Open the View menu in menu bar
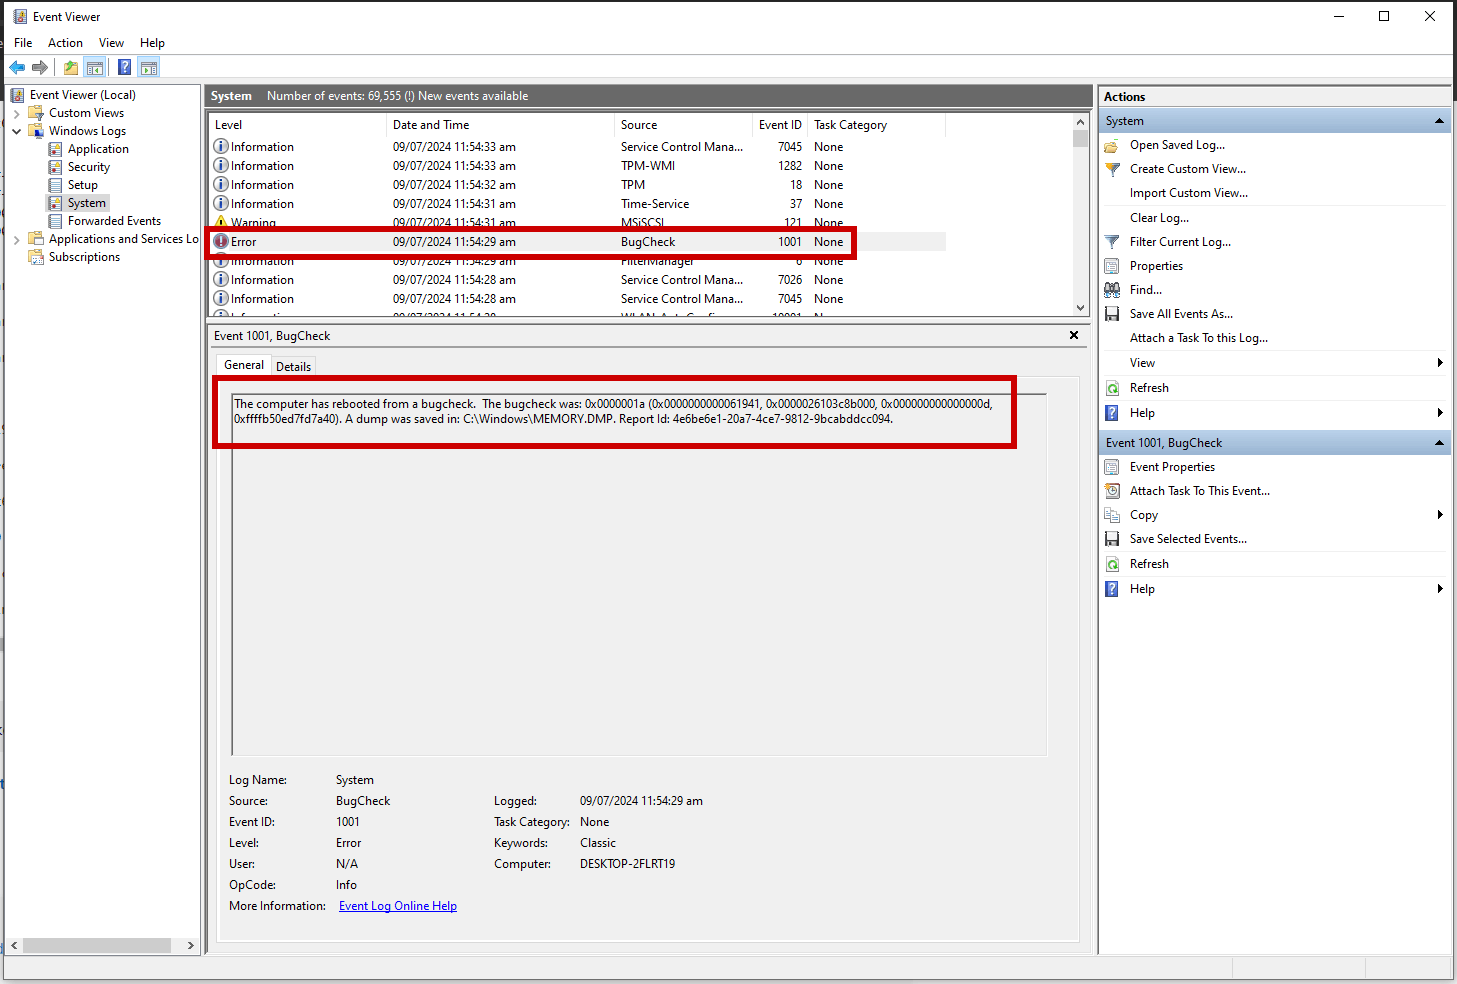 tap(111, 43)
